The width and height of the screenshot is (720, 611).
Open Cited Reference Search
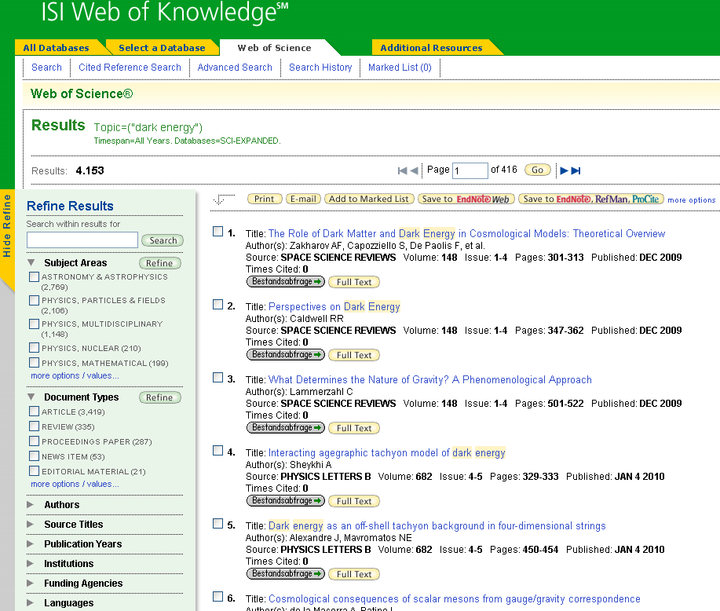[x=130, y=67]
